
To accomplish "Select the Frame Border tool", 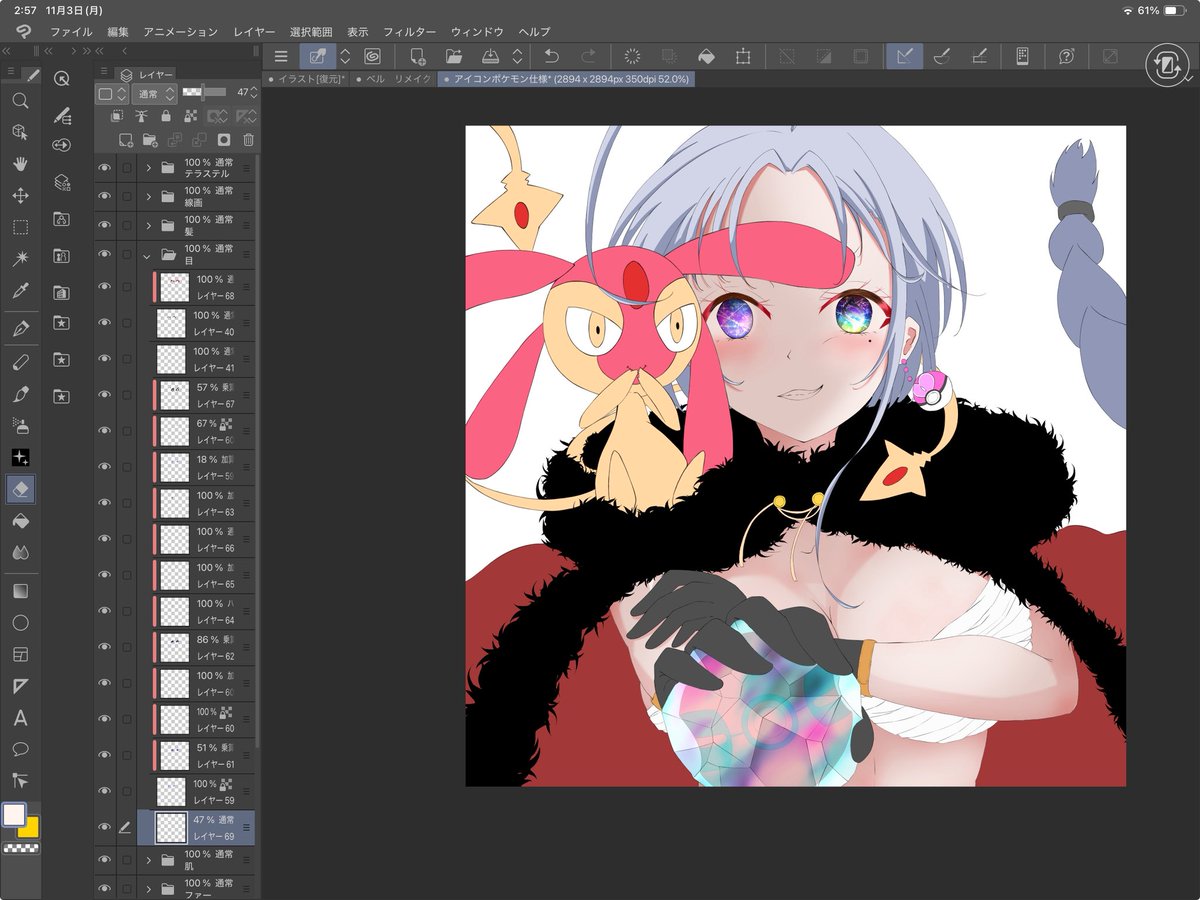I will point(20,655).
